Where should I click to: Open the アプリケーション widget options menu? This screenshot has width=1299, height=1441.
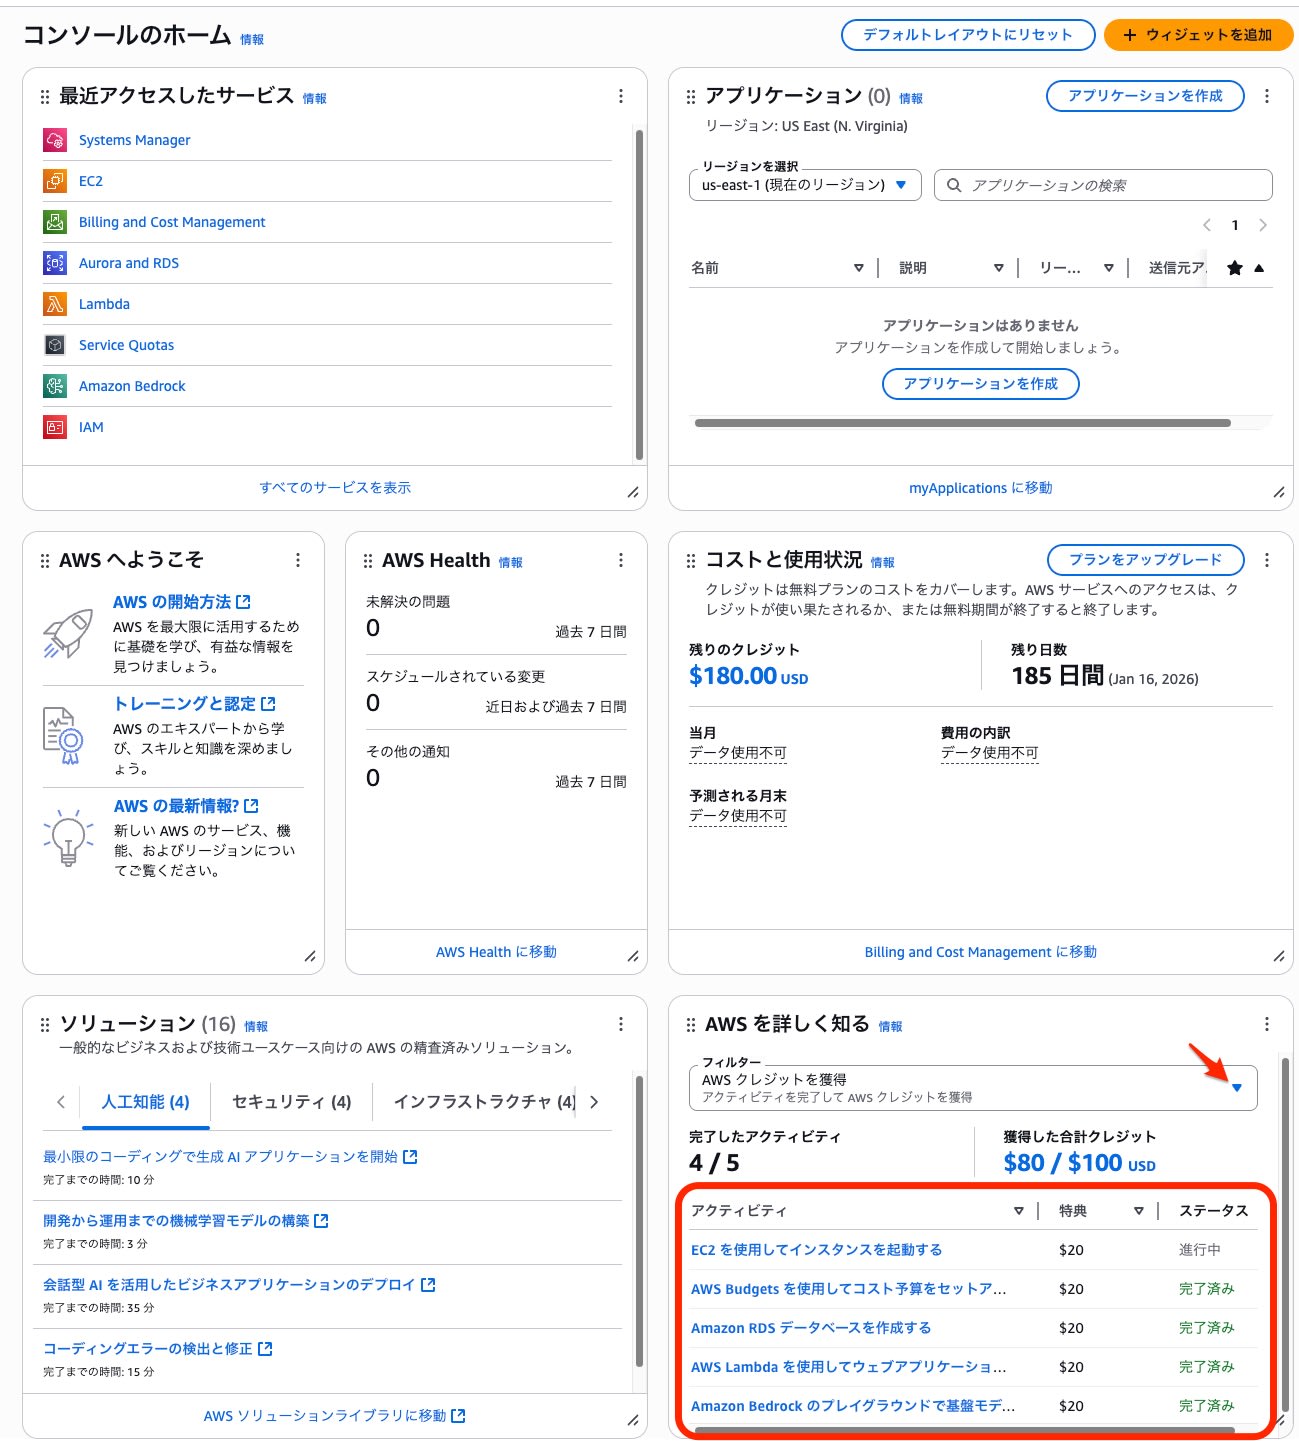click(x=1267, y=96)
